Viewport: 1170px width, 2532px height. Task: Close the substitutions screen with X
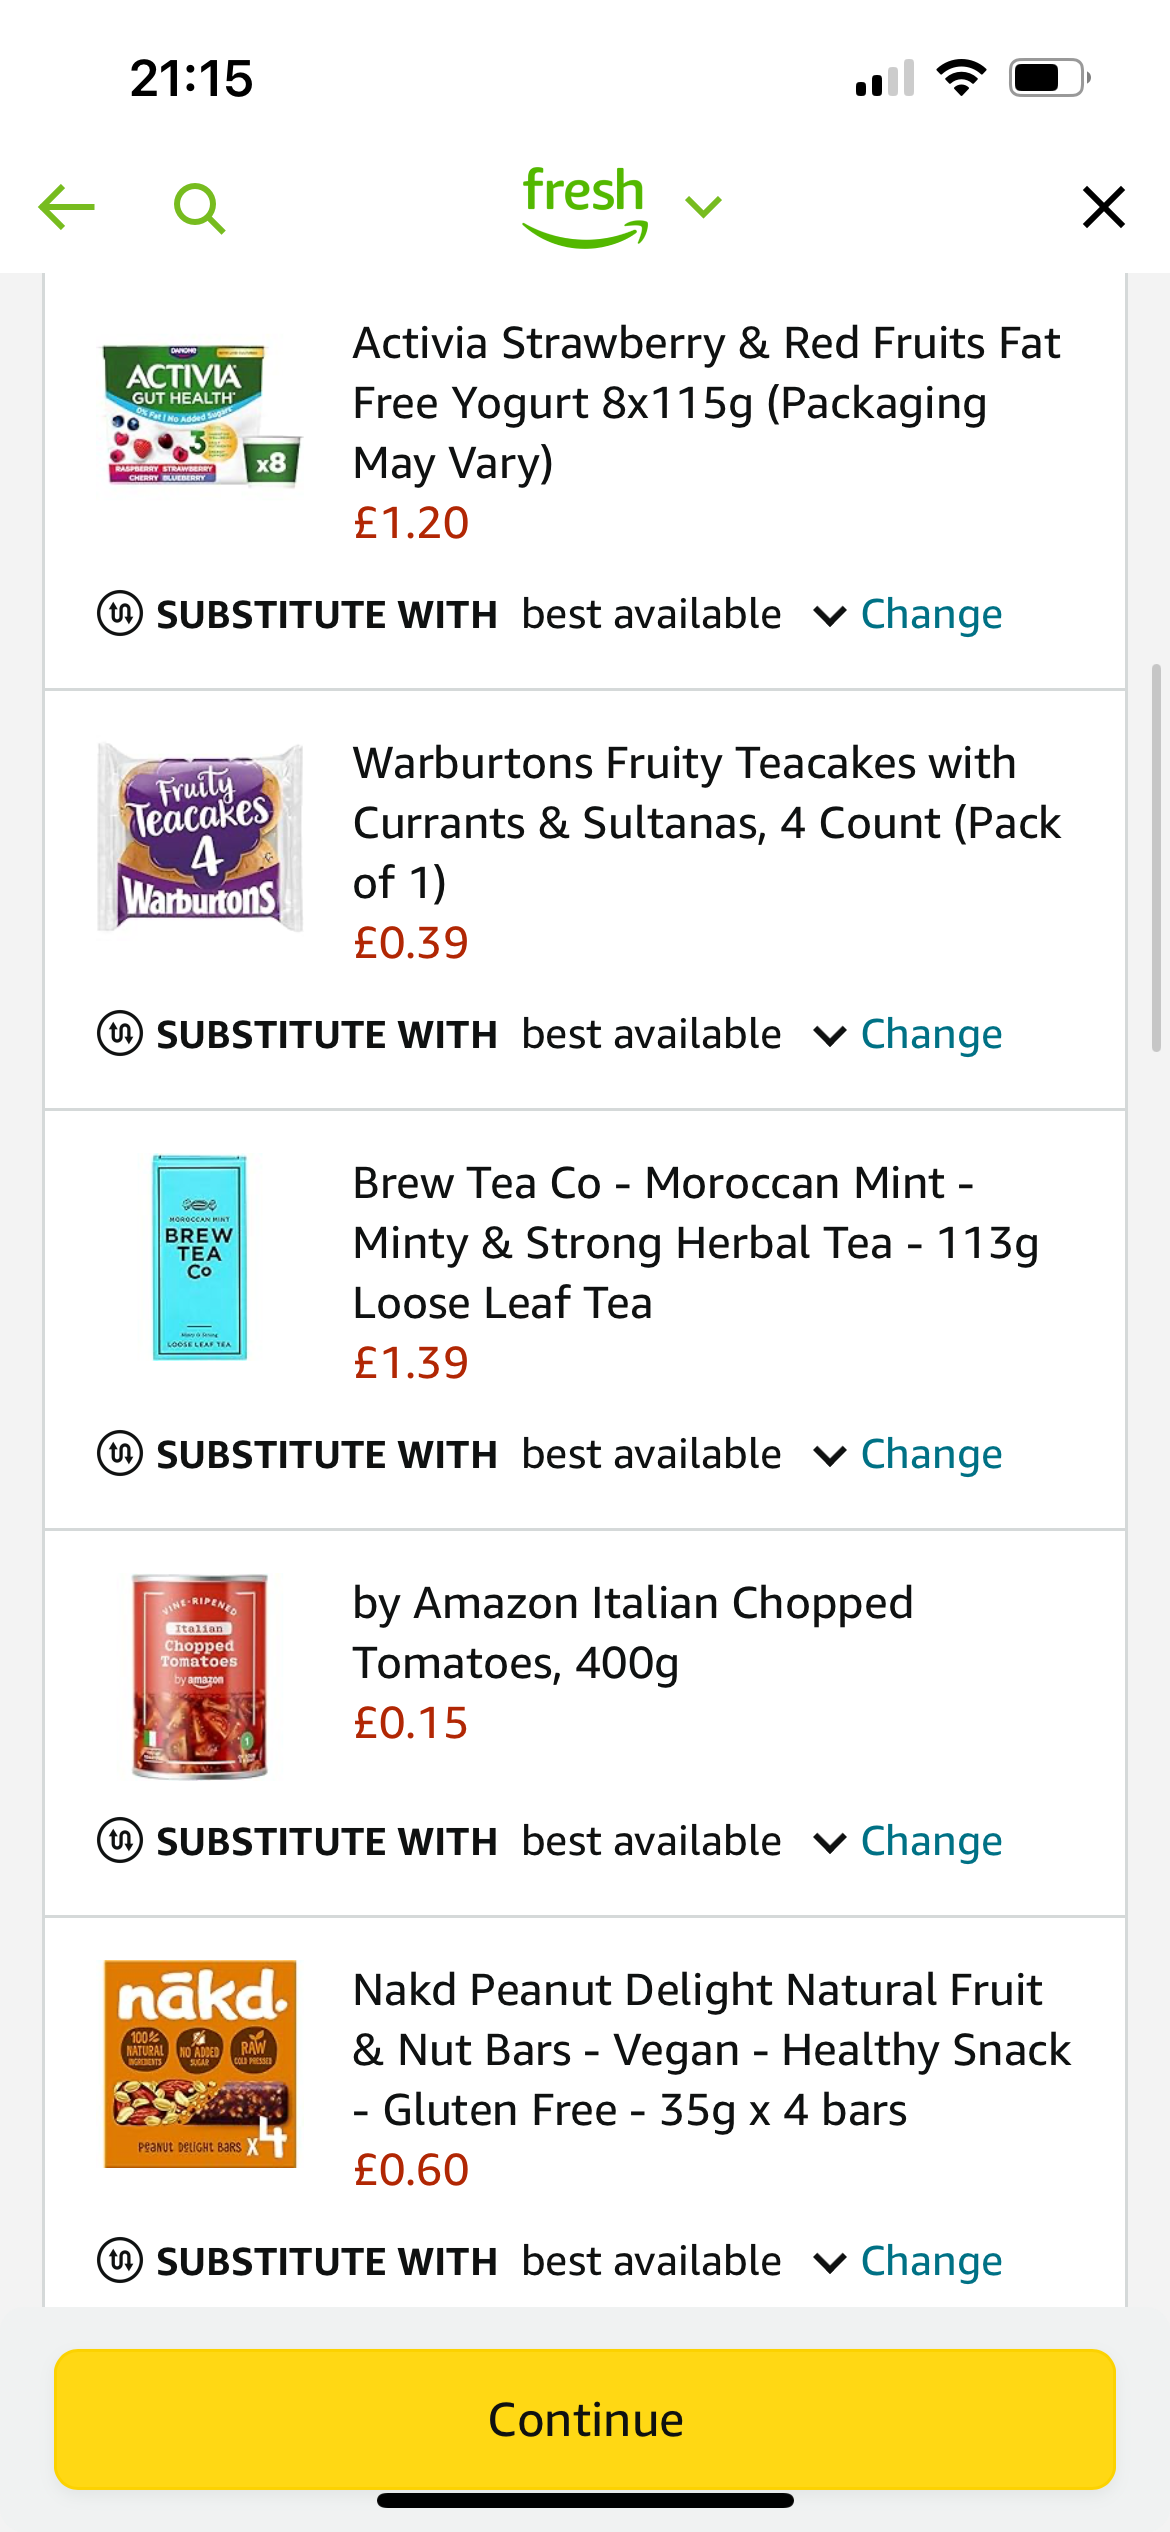[1104, 207]
